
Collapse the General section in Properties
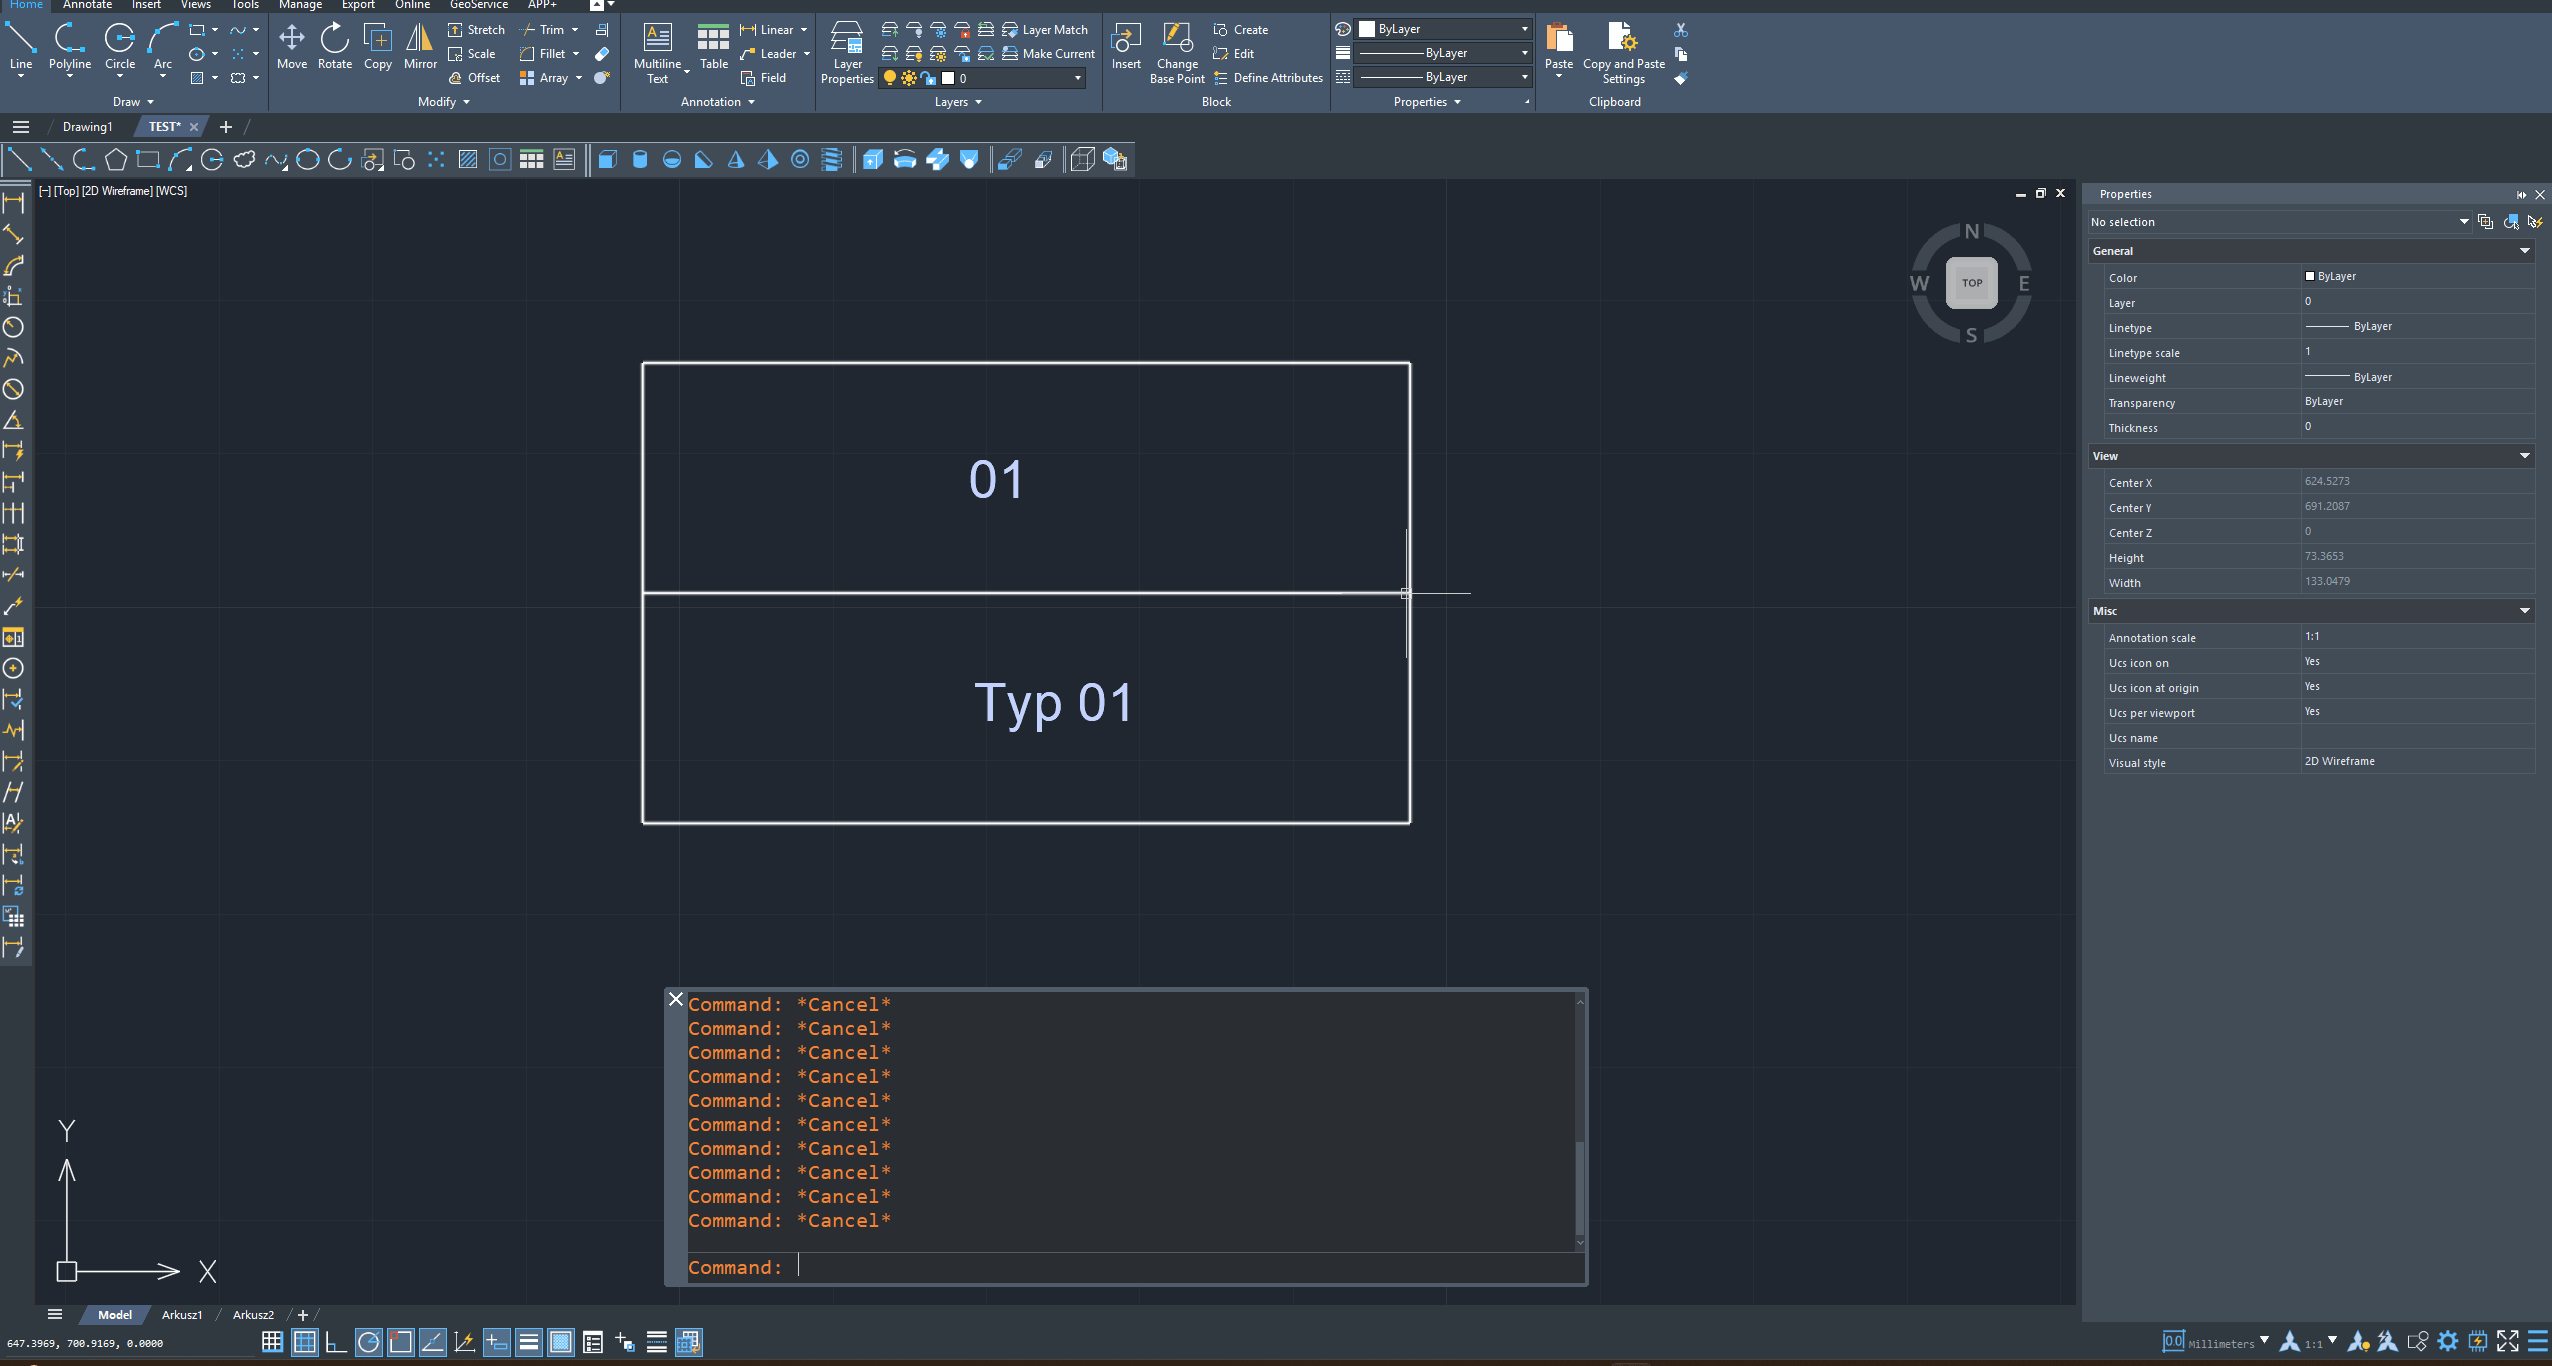coord(2524,251)
